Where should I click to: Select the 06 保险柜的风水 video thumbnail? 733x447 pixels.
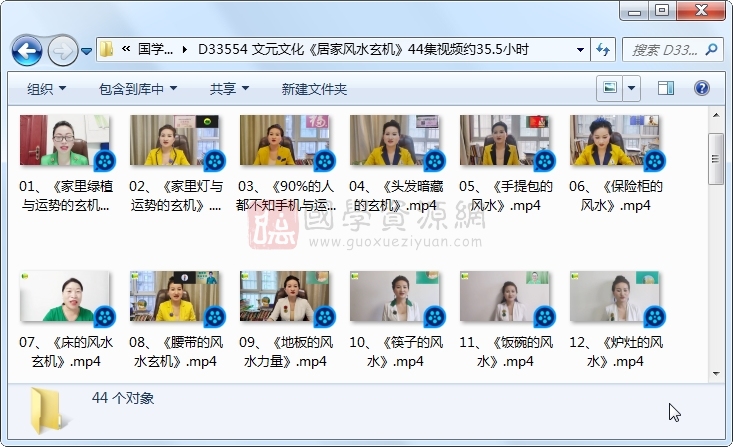coord(615,140)
